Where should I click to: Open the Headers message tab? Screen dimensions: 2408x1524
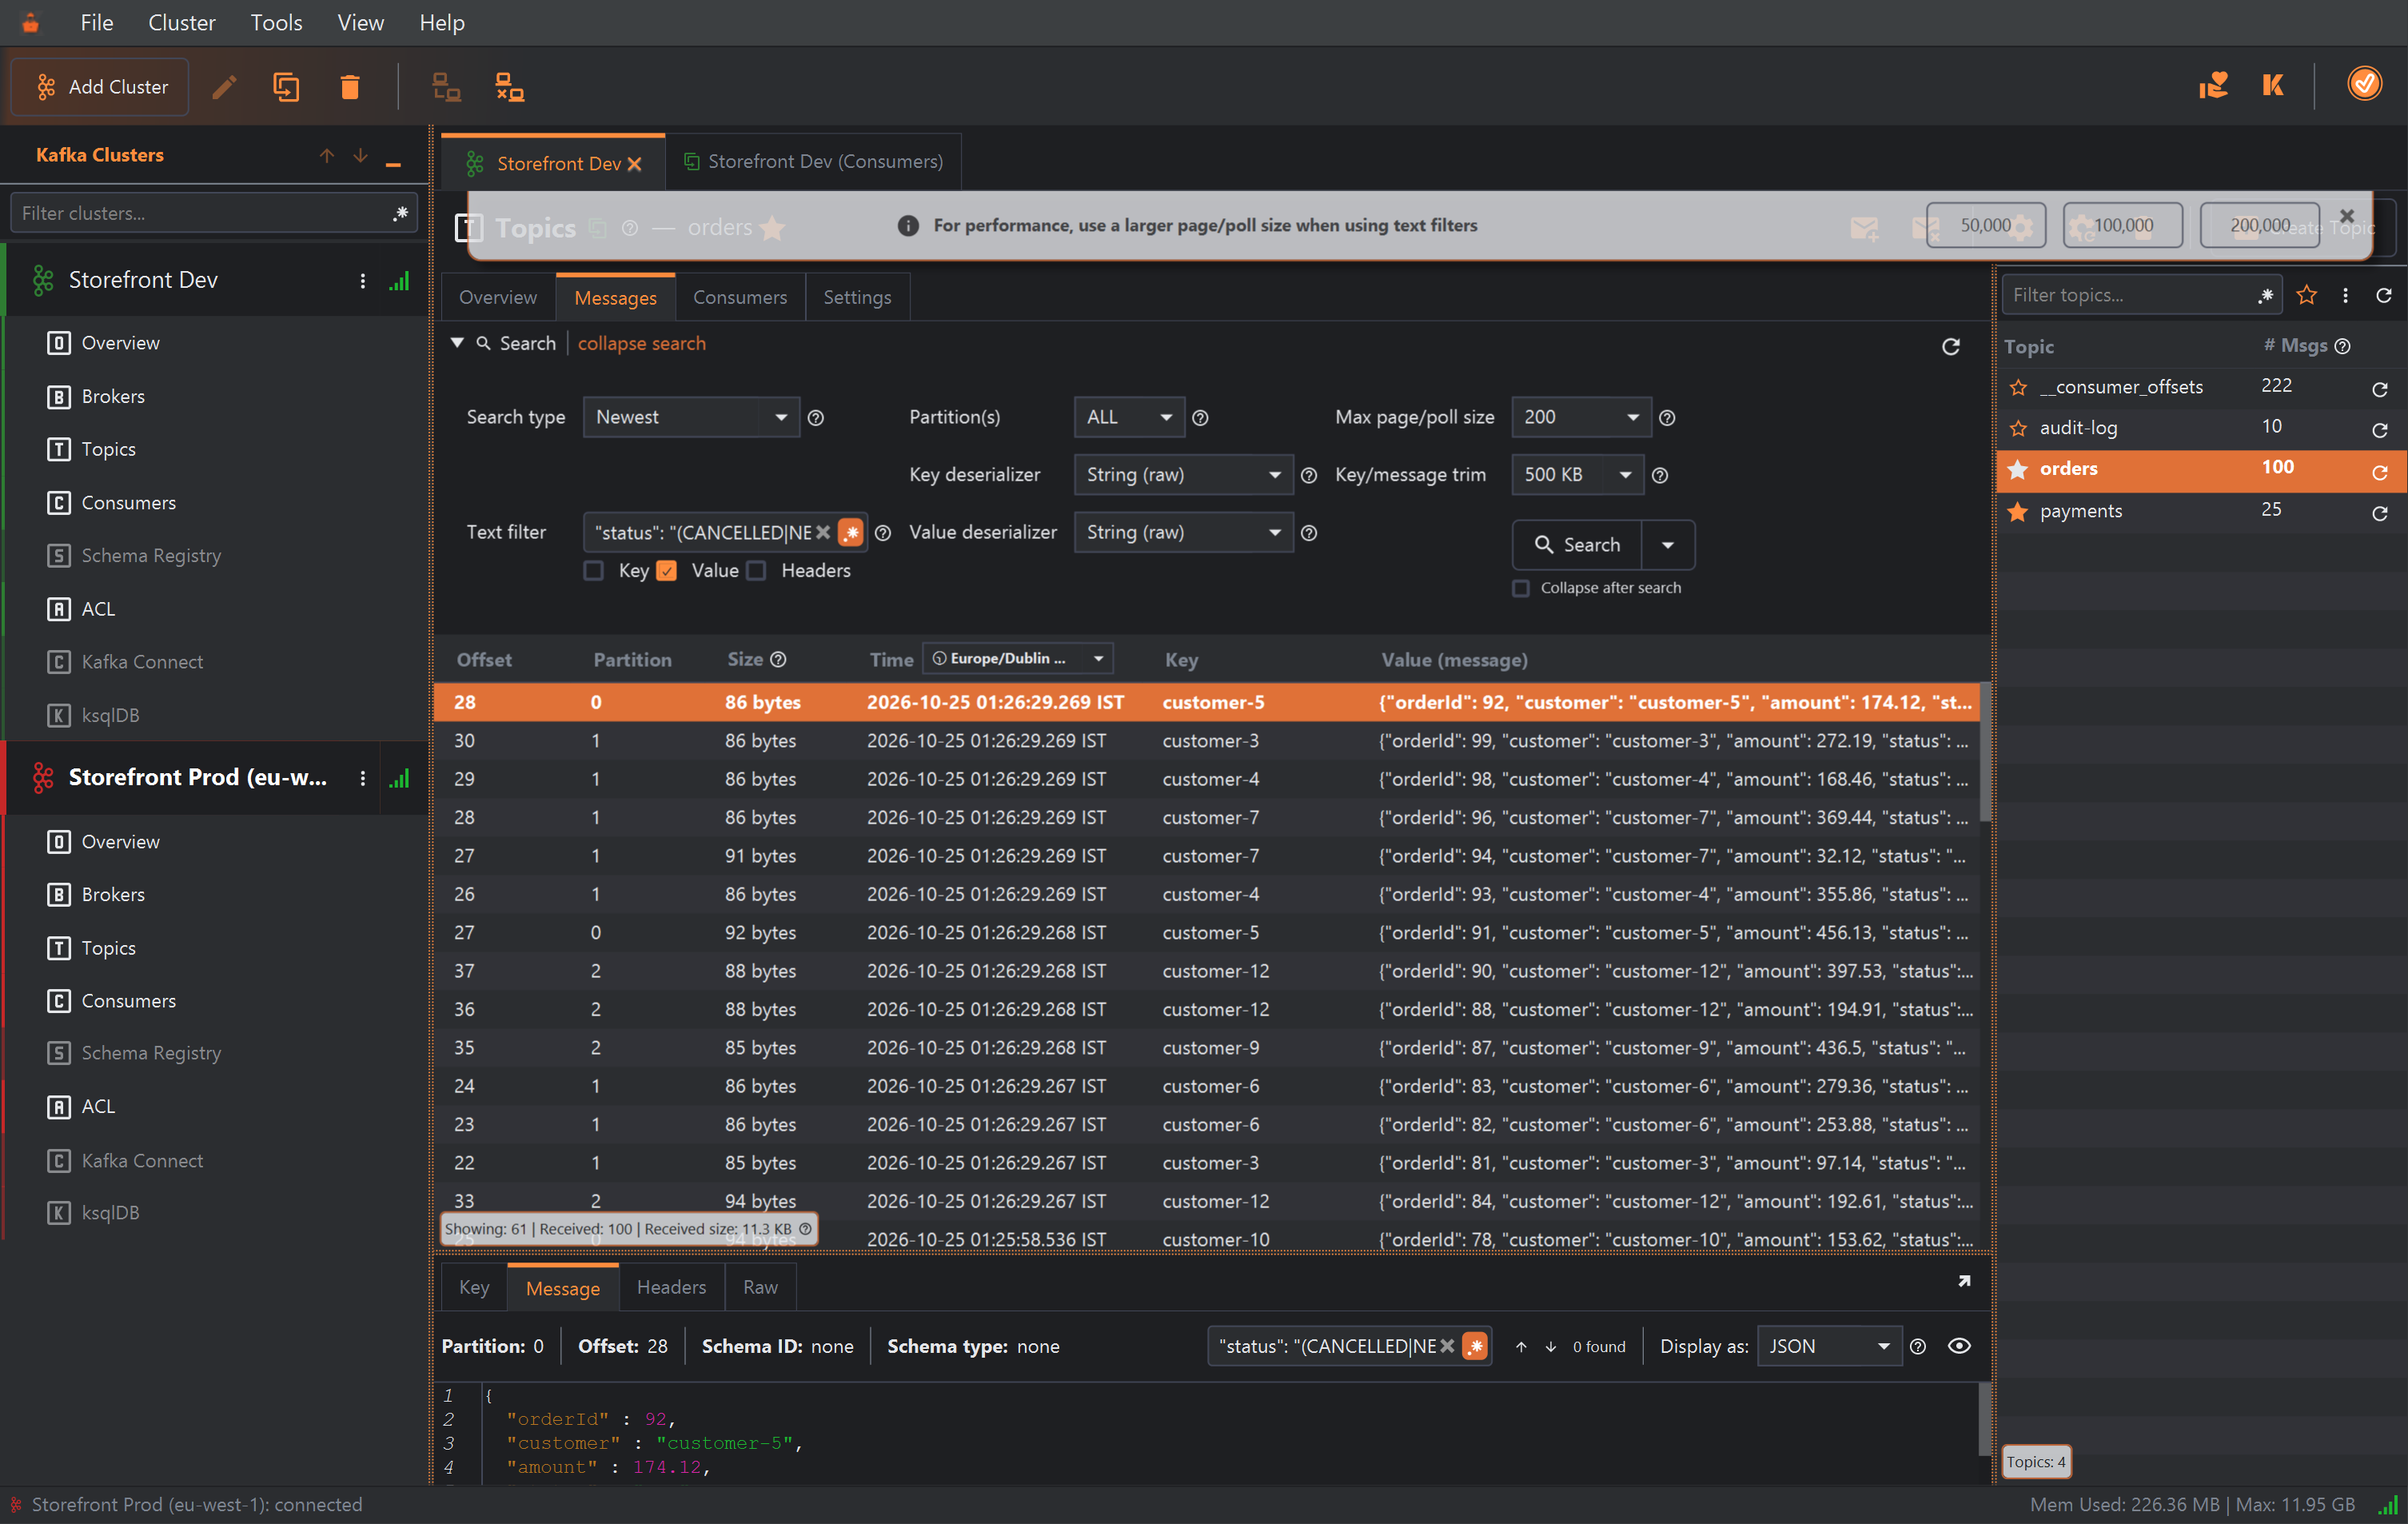[x=671, y=1287]
